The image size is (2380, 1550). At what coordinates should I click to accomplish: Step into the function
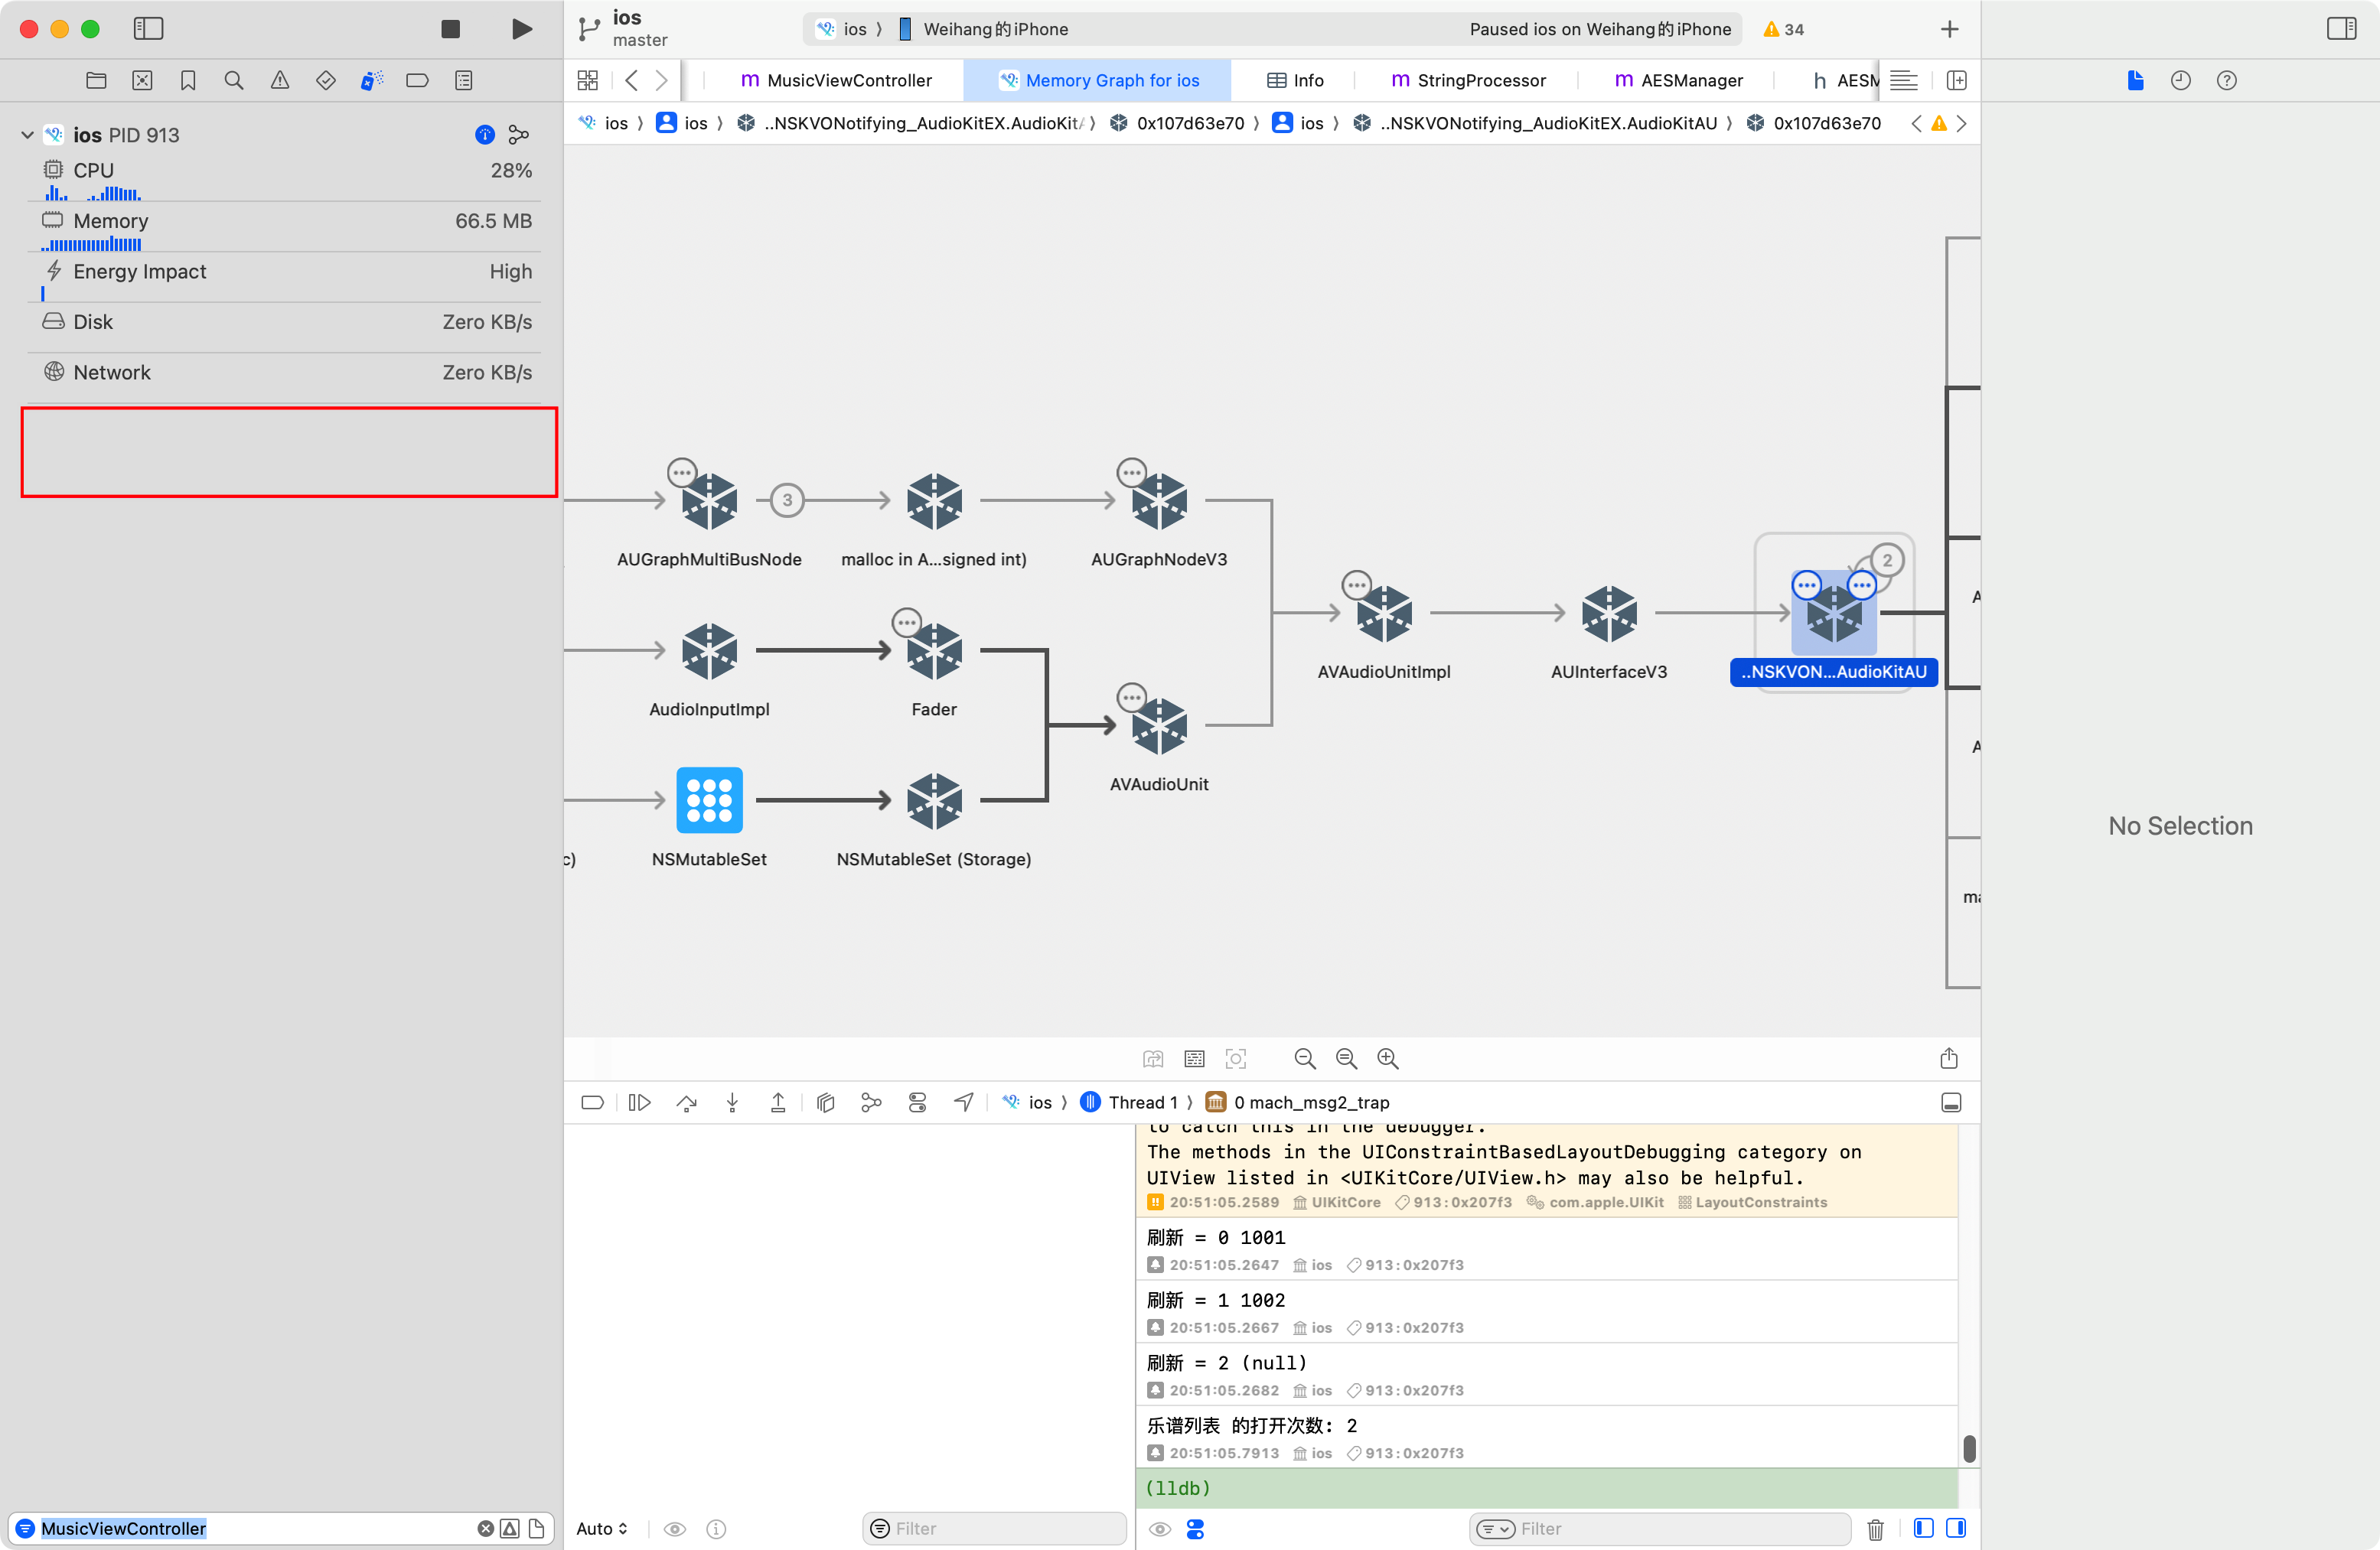click(x=732, y=1102)
